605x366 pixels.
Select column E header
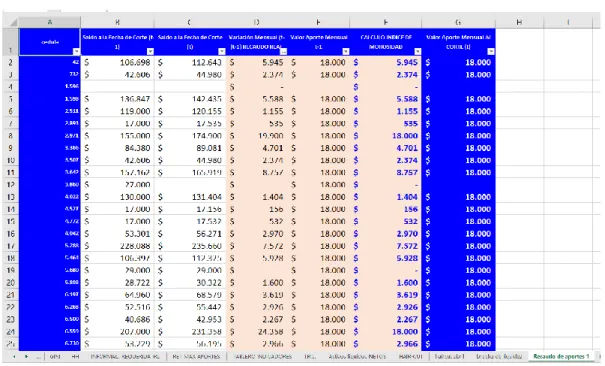(x=319, y=22)
